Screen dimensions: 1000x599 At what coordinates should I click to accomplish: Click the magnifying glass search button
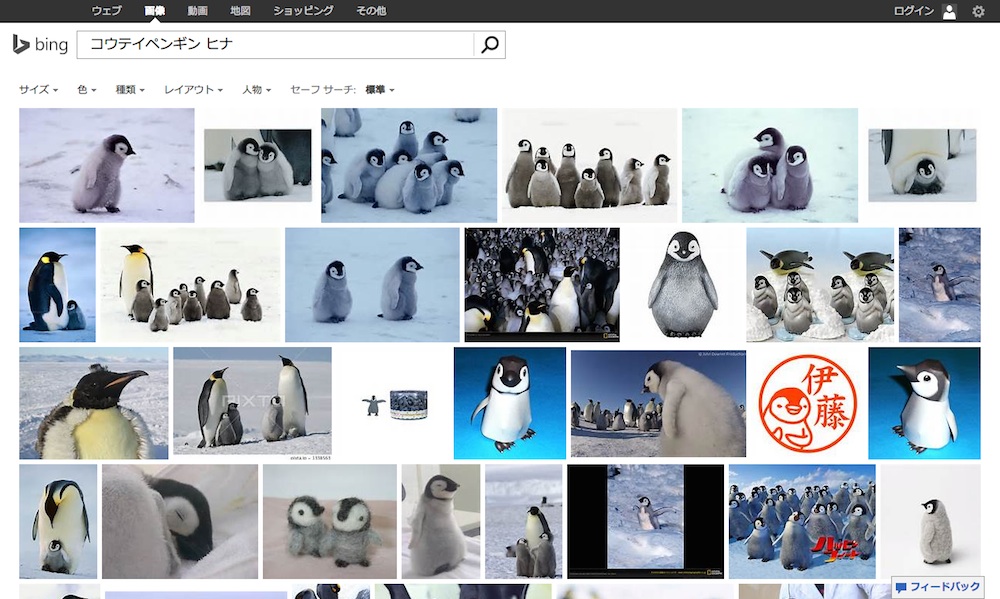coord(489,45)
